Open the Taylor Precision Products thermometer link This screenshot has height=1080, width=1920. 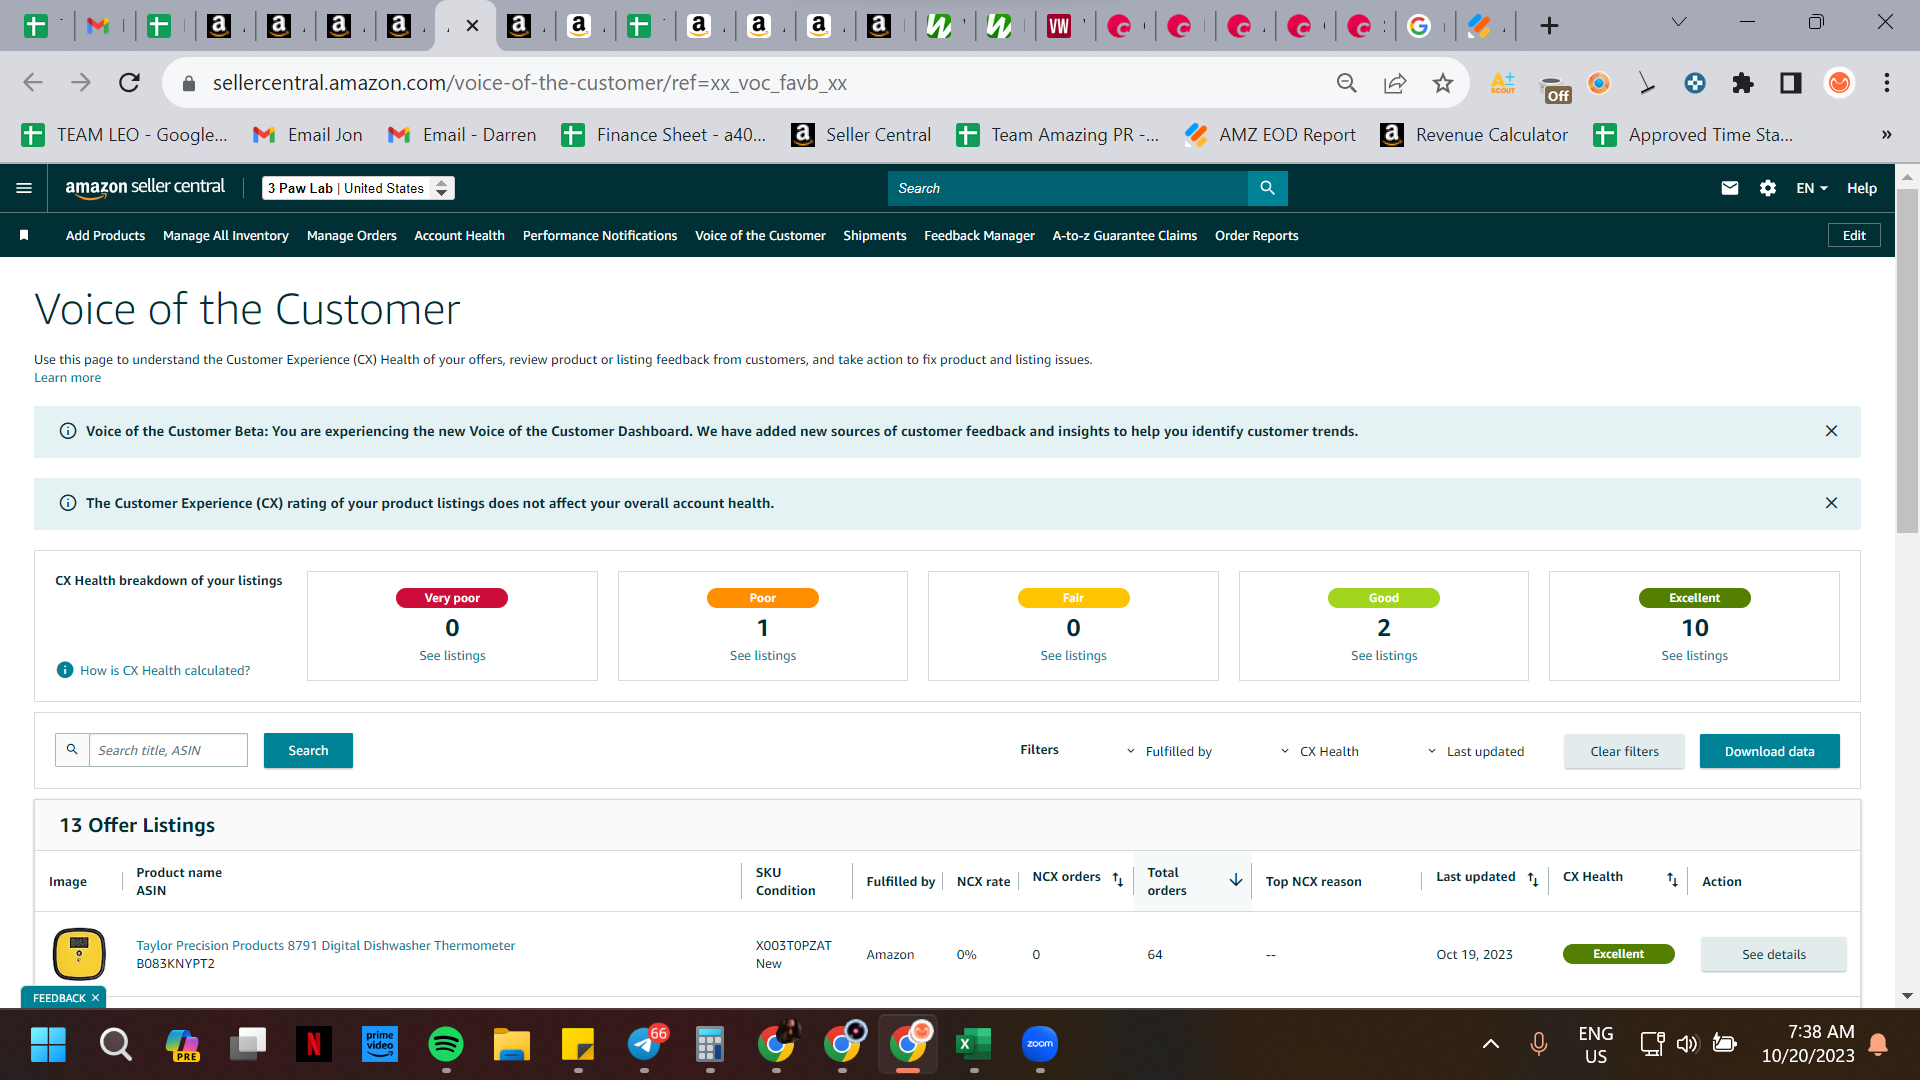coord(326,945)
